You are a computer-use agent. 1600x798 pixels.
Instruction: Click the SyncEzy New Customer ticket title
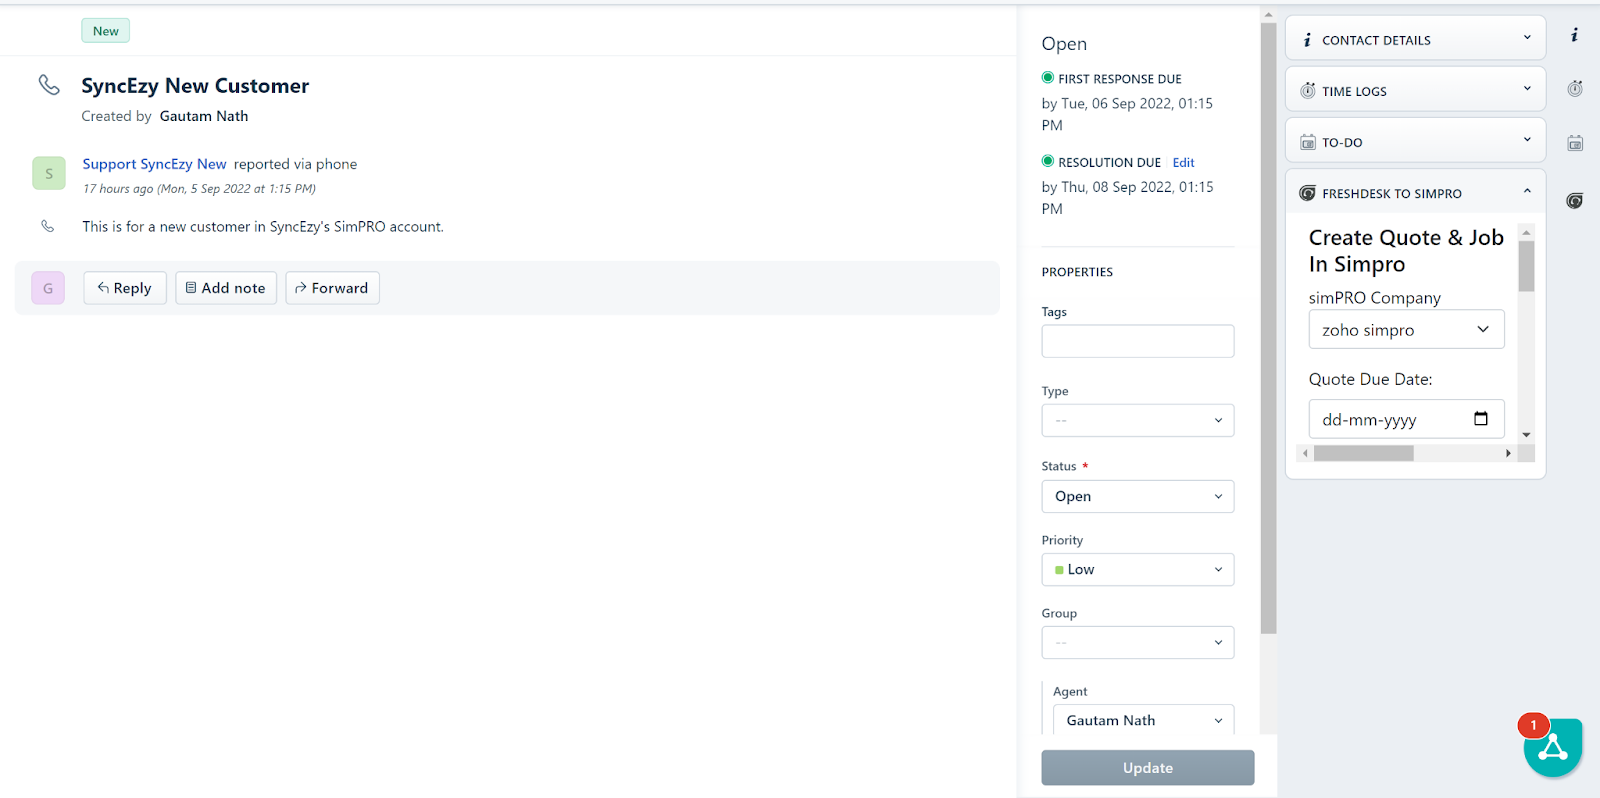coord(195,86)
